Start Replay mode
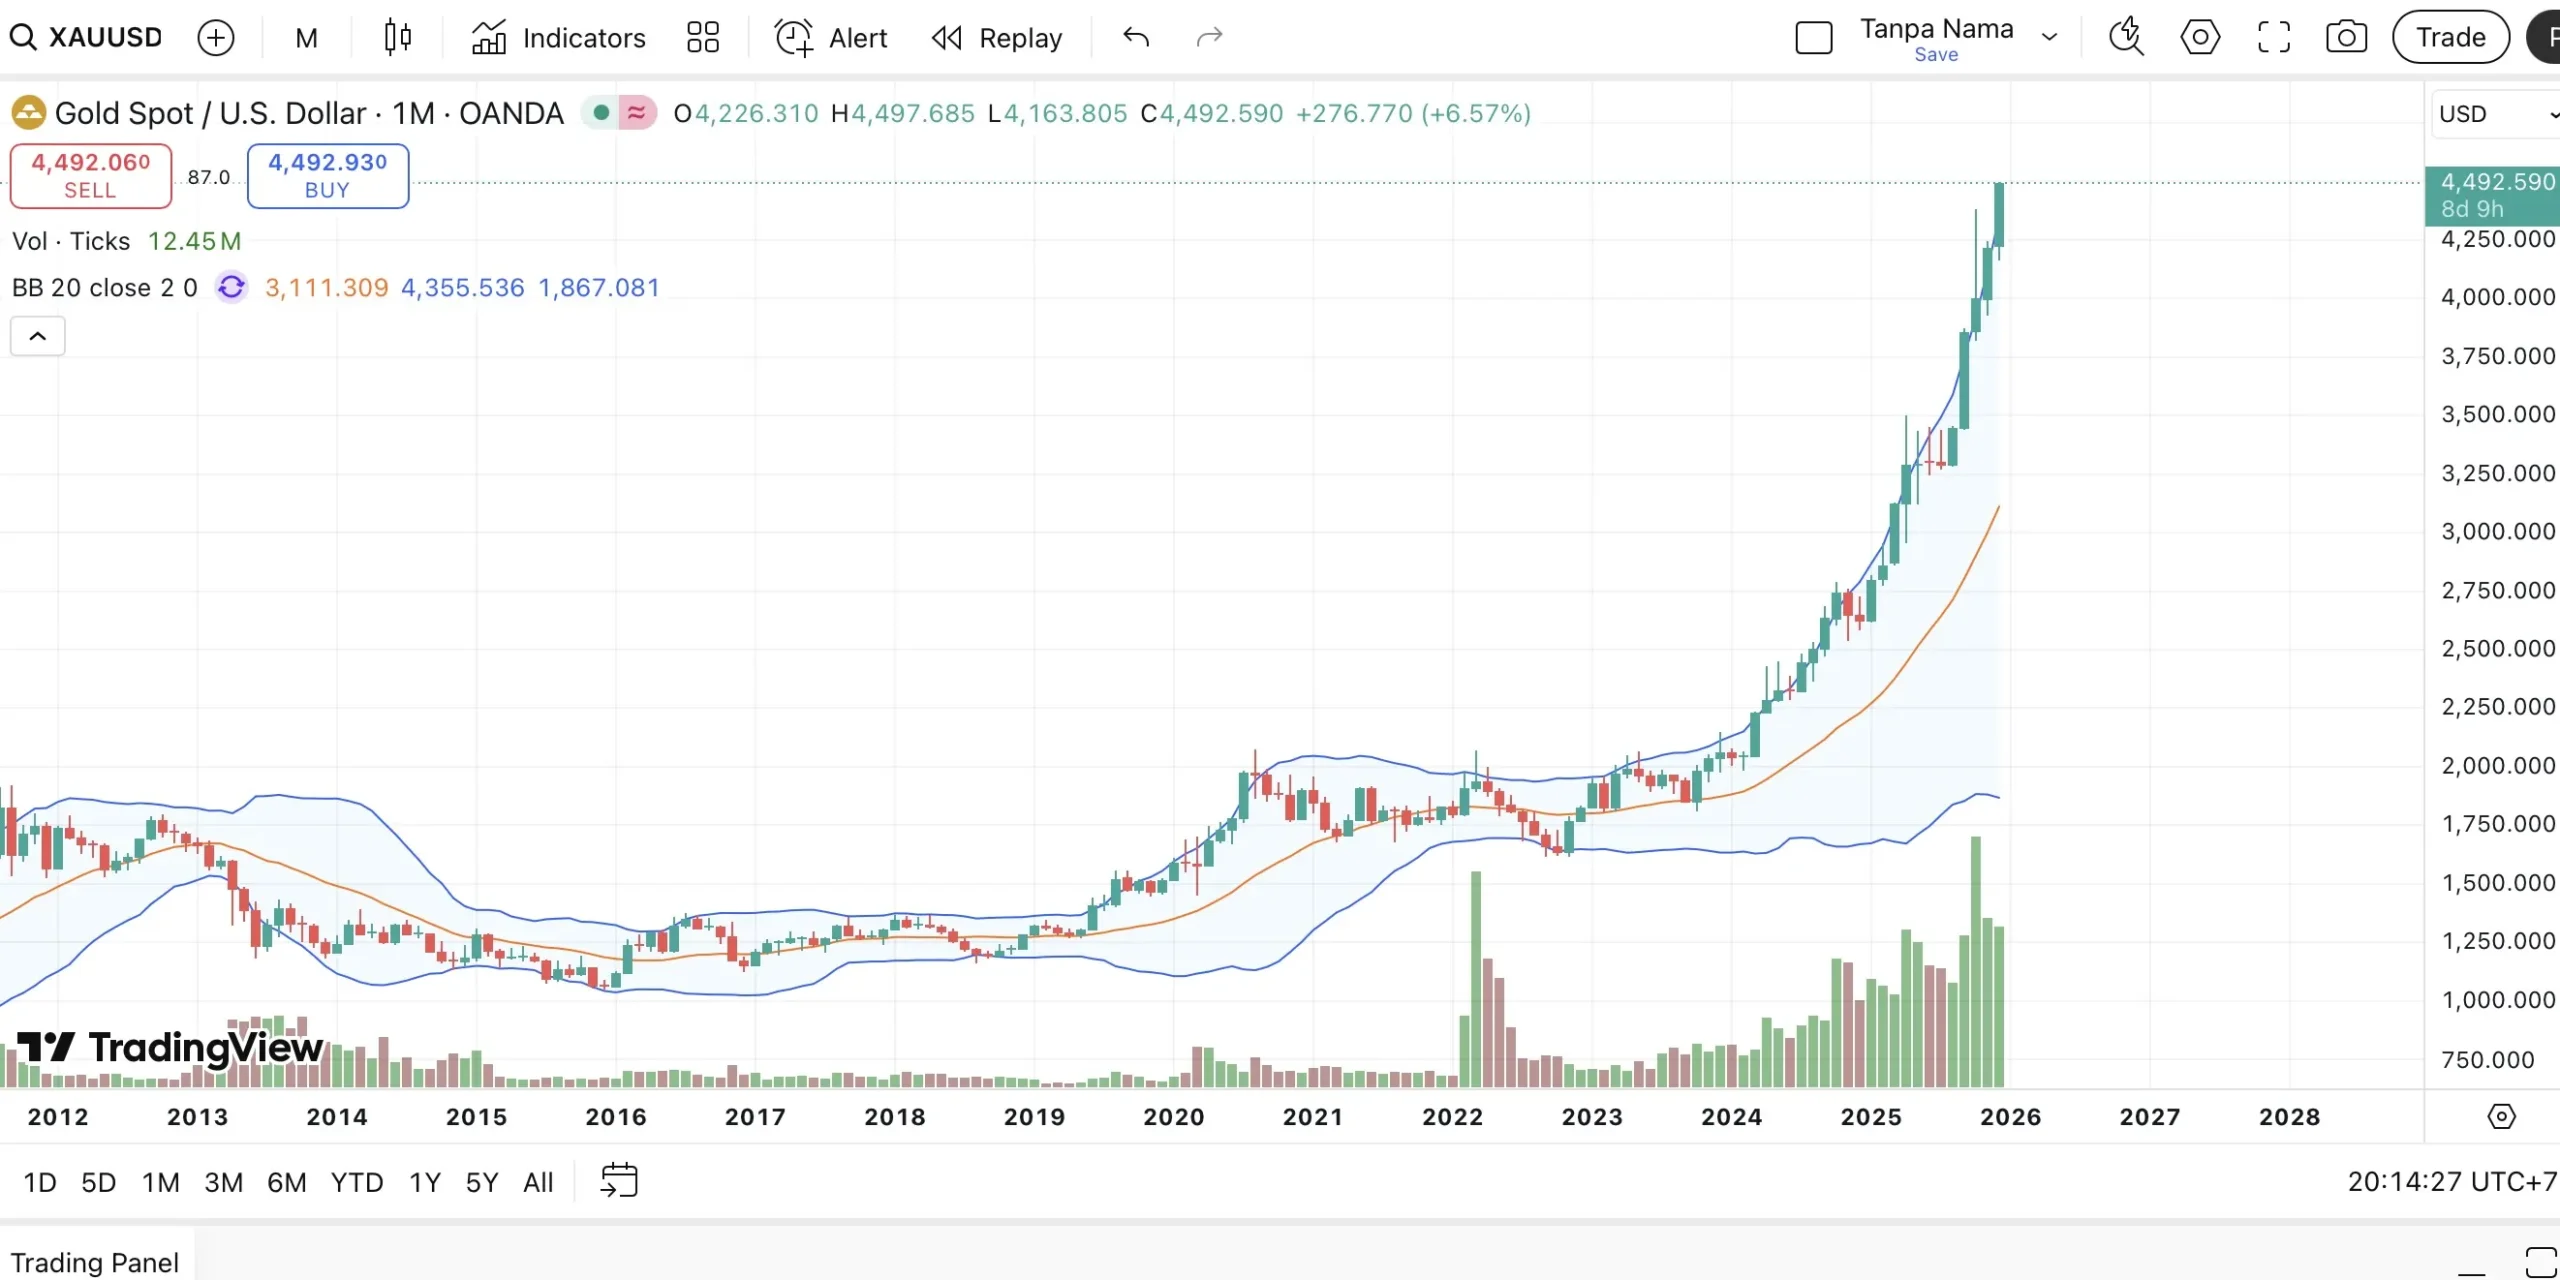 pos(996,37)
